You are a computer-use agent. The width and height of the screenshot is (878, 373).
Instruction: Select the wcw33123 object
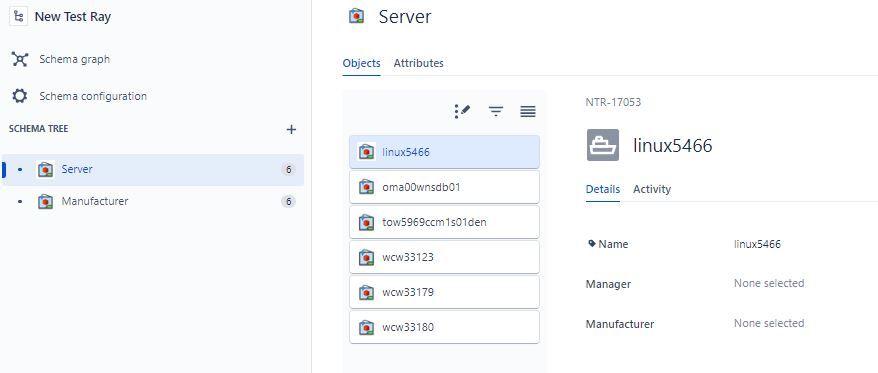[x=444, y=258]
